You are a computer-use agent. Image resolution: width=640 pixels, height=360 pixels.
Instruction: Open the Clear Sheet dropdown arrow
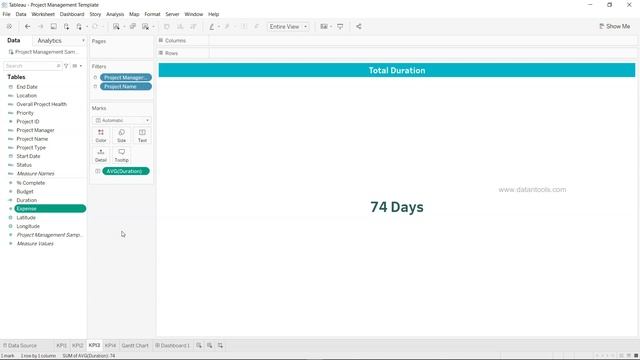pos(153,27)
